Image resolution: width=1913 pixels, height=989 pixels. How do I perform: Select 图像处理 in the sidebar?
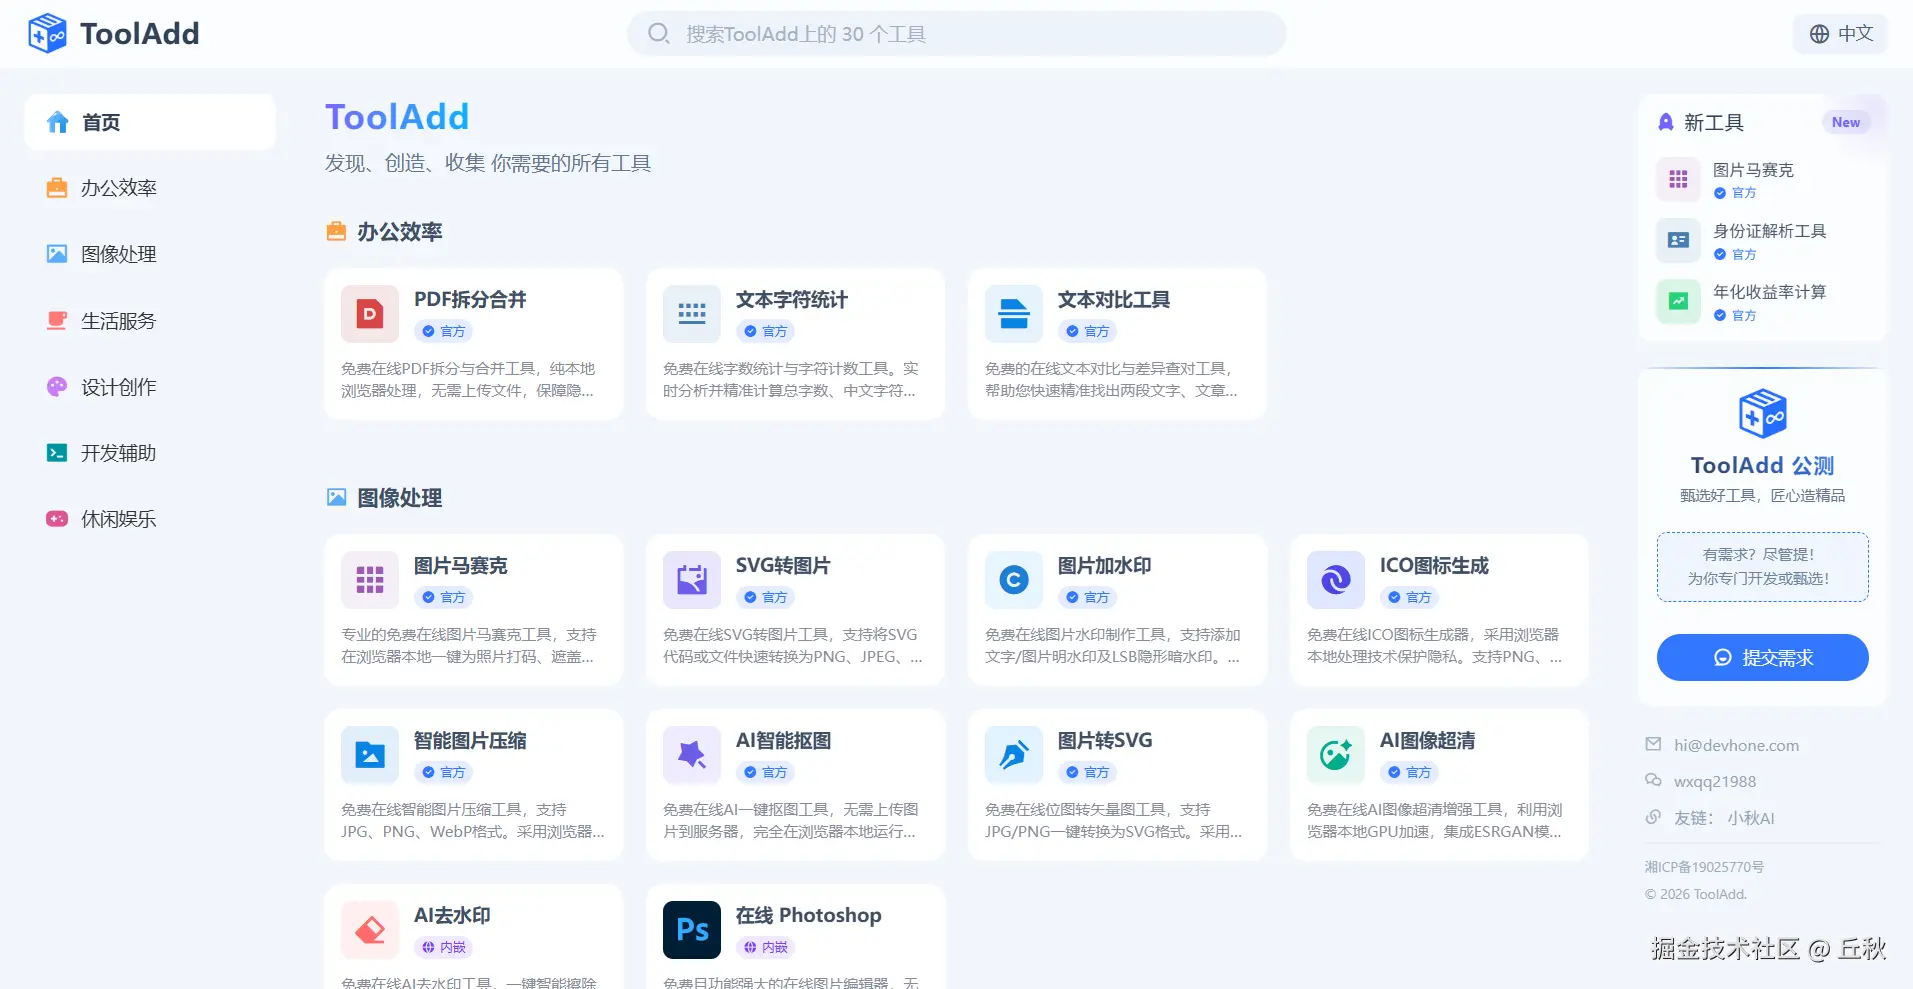pos(150,254)
